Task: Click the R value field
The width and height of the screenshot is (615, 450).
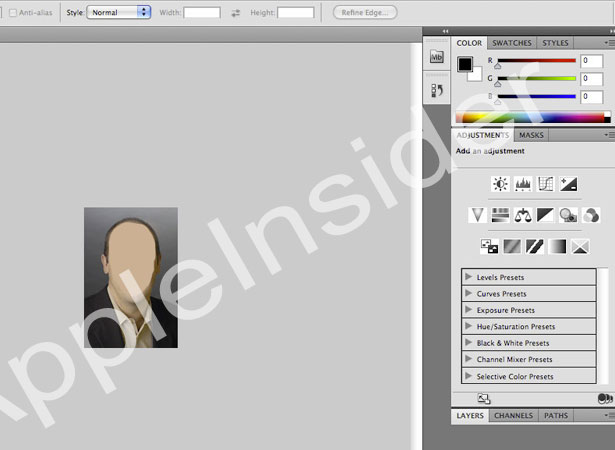Action: click(x=591, y=61)
